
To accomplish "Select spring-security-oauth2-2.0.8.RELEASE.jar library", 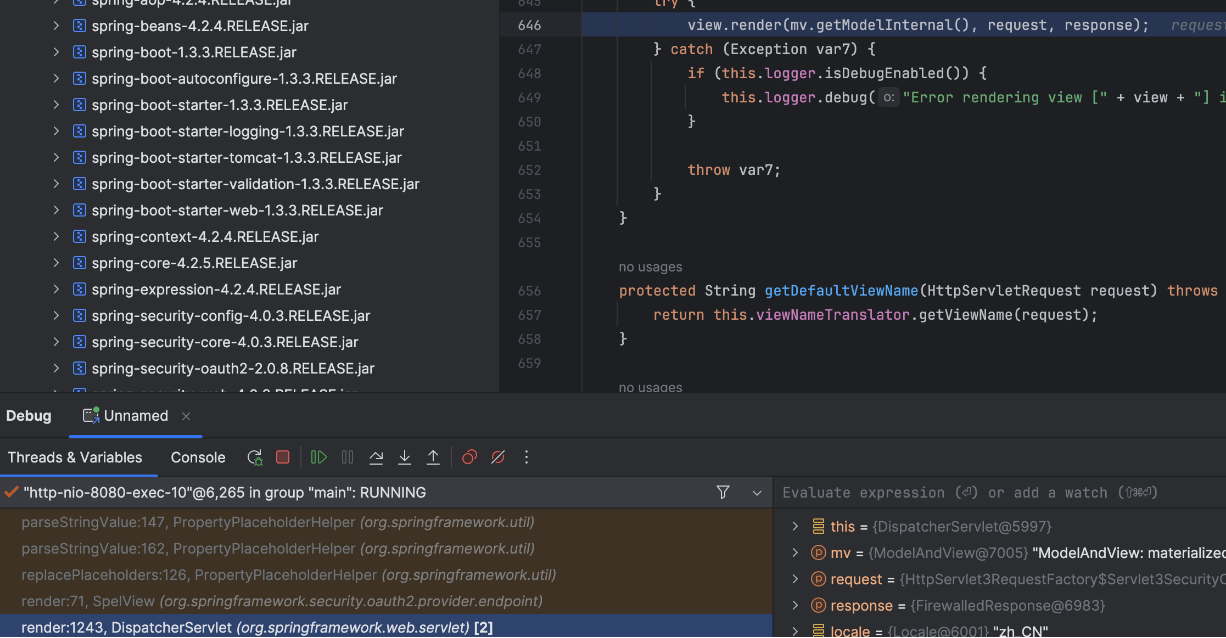I will pos(233,368).
